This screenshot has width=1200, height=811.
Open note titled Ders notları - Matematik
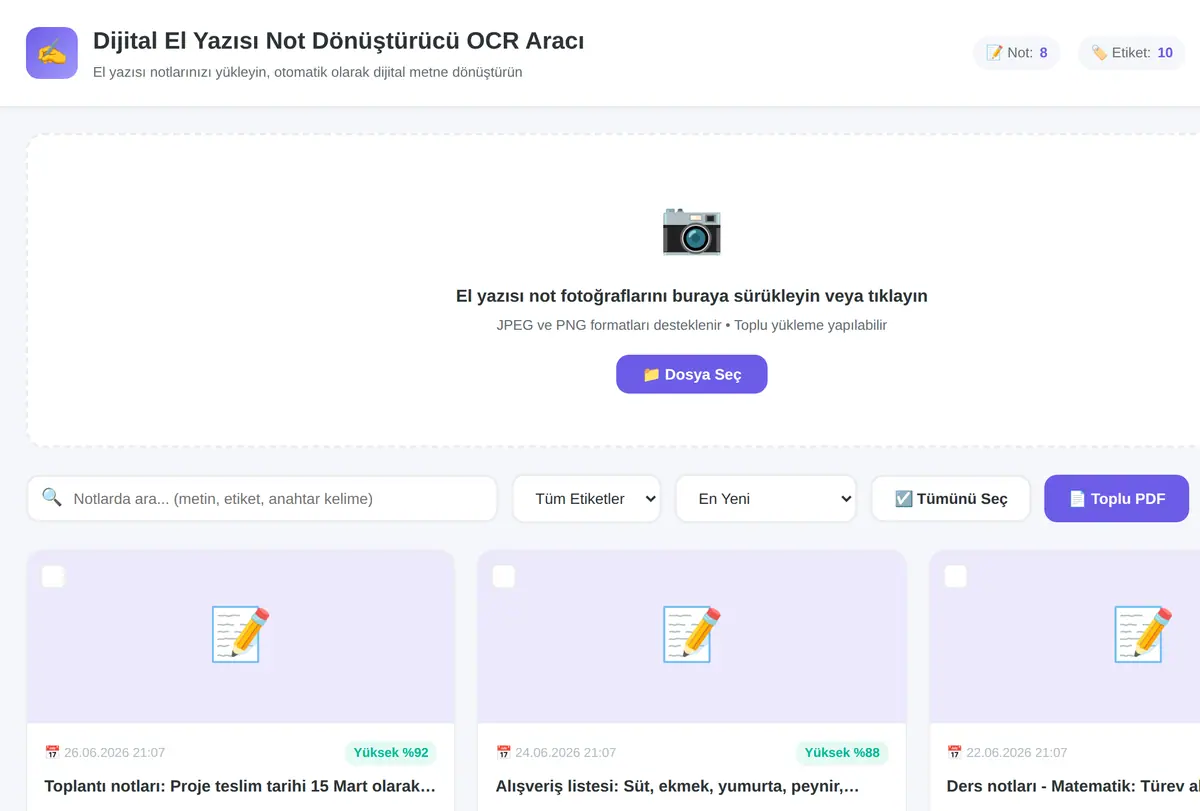pyautogui.click(x=1073, y=786)
